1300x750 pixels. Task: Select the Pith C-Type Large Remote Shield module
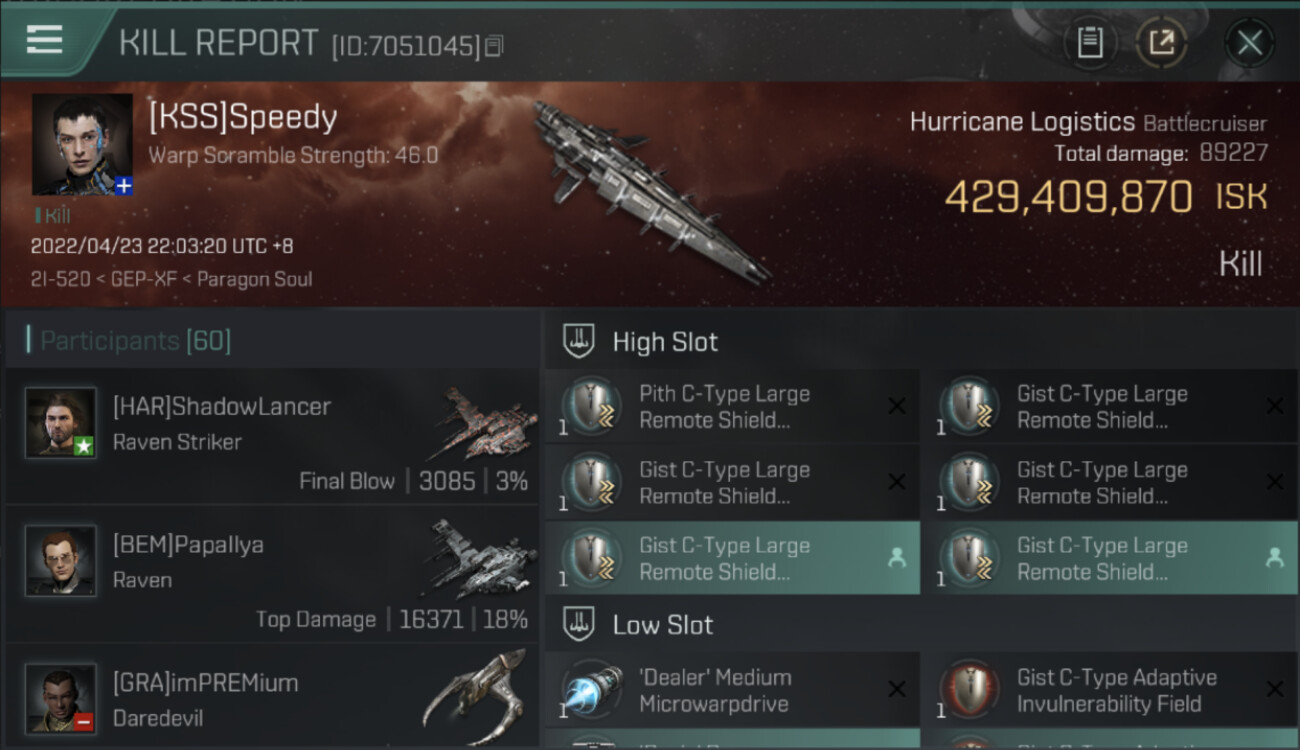732,407
